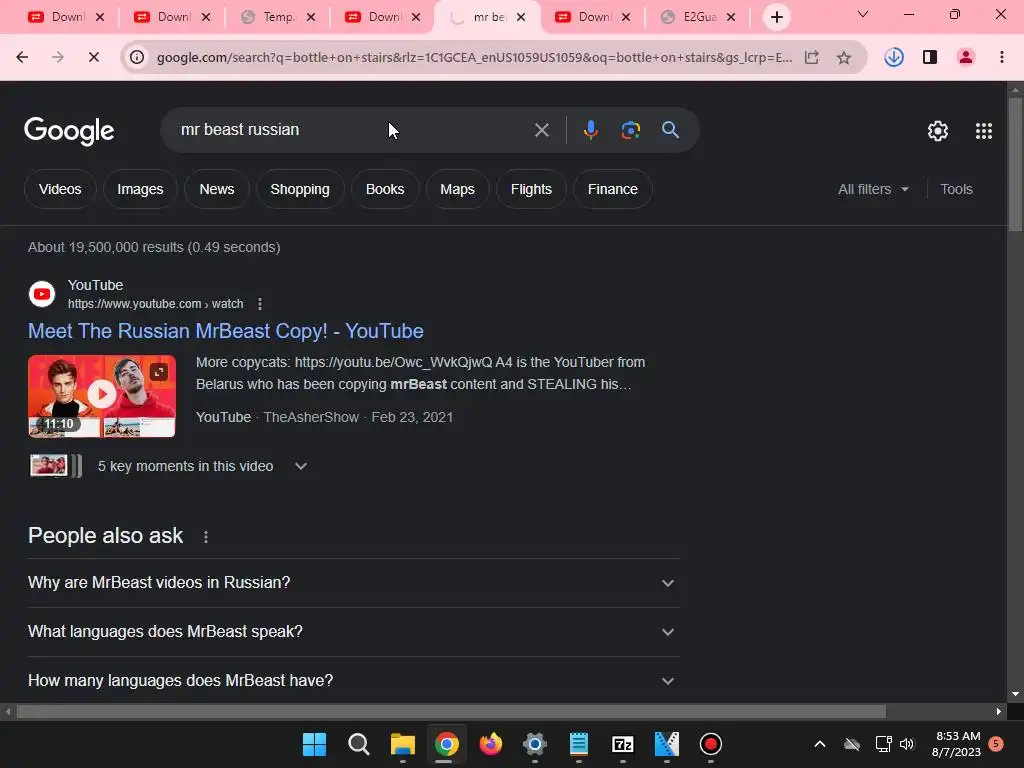Viewport: 1024px width, 768px height.
Task: Go to Google homepage via logo
Action: pyautogui.click(x=69, y=131)
